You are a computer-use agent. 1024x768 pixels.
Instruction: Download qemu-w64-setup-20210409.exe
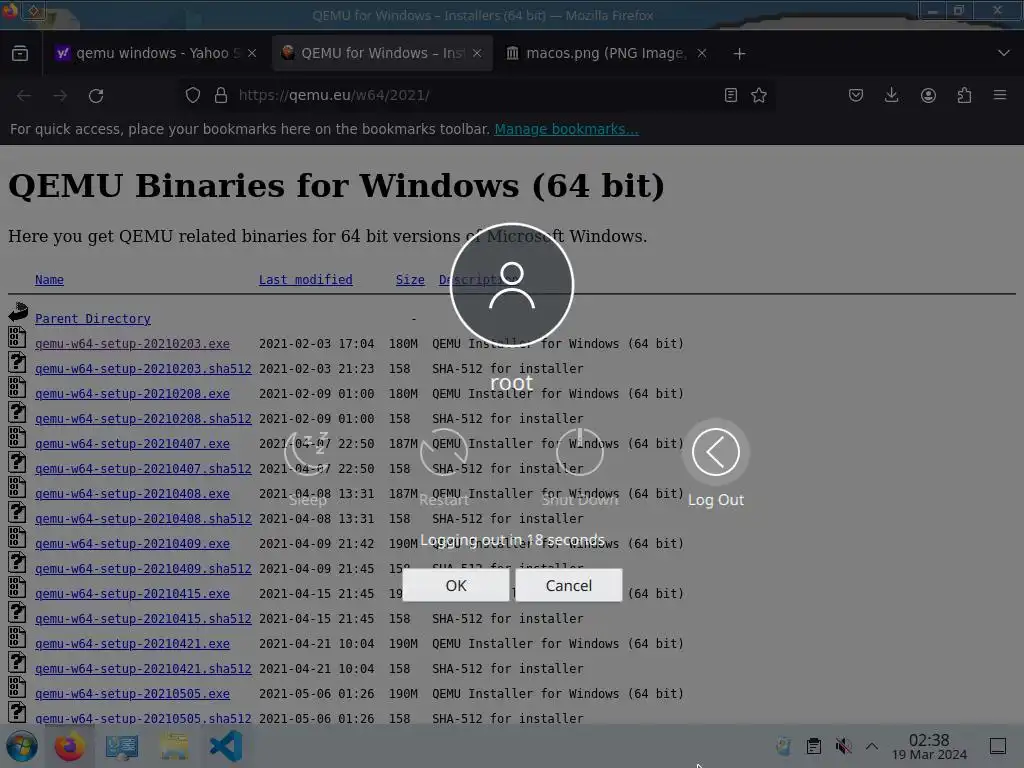[x=133, y=543]
